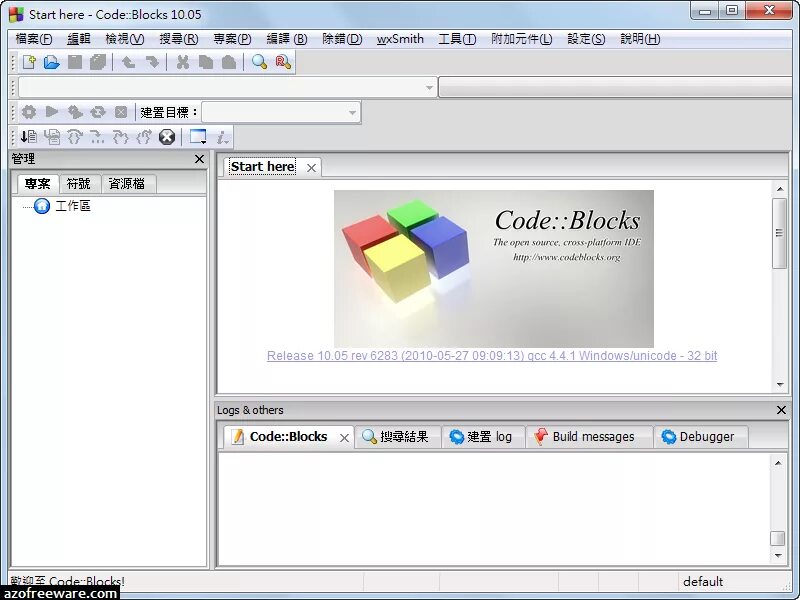Close the 管理 Management panel

tap(199, 159)
